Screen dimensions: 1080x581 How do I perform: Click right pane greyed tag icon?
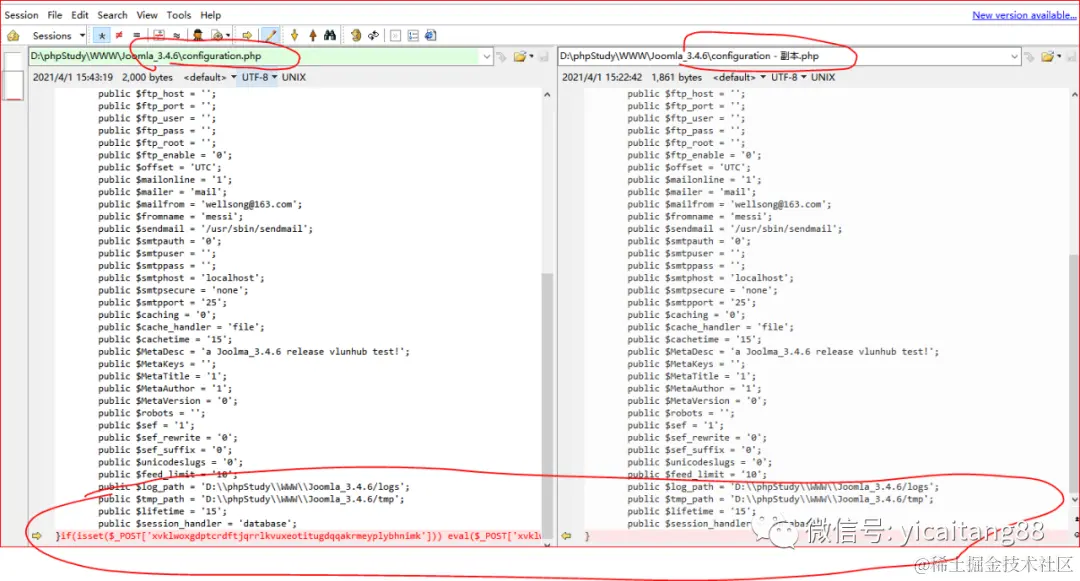(1029, 56)
